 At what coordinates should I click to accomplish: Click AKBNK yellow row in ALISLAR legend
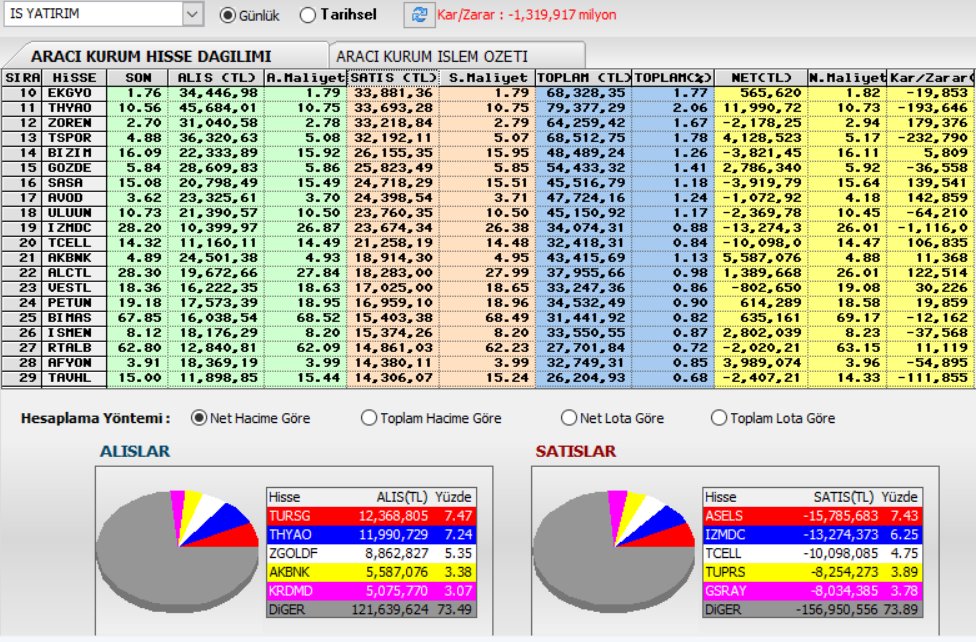tap(372, 572)
